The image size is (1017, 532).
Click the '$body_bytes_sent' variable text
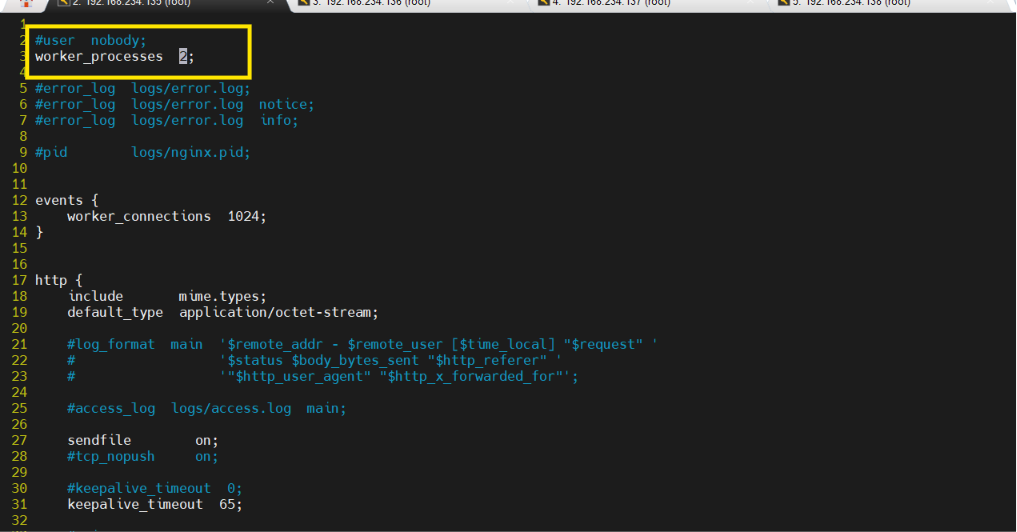pos(355,360)
